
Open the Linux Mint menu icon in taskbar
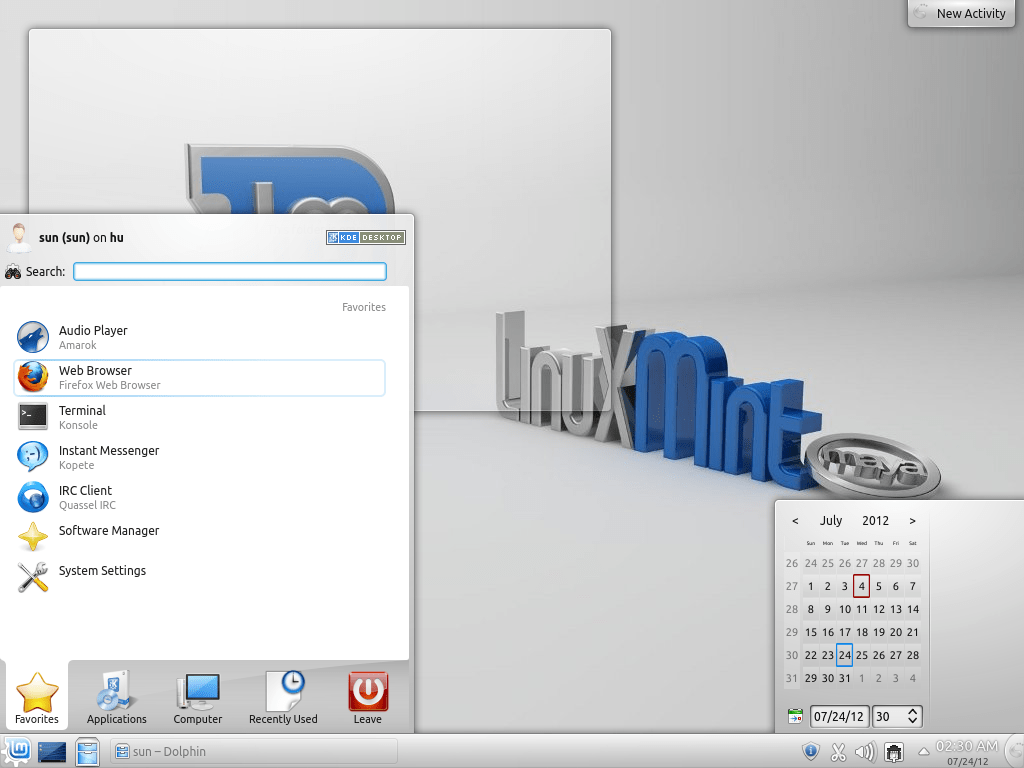[x=16, y=751]
